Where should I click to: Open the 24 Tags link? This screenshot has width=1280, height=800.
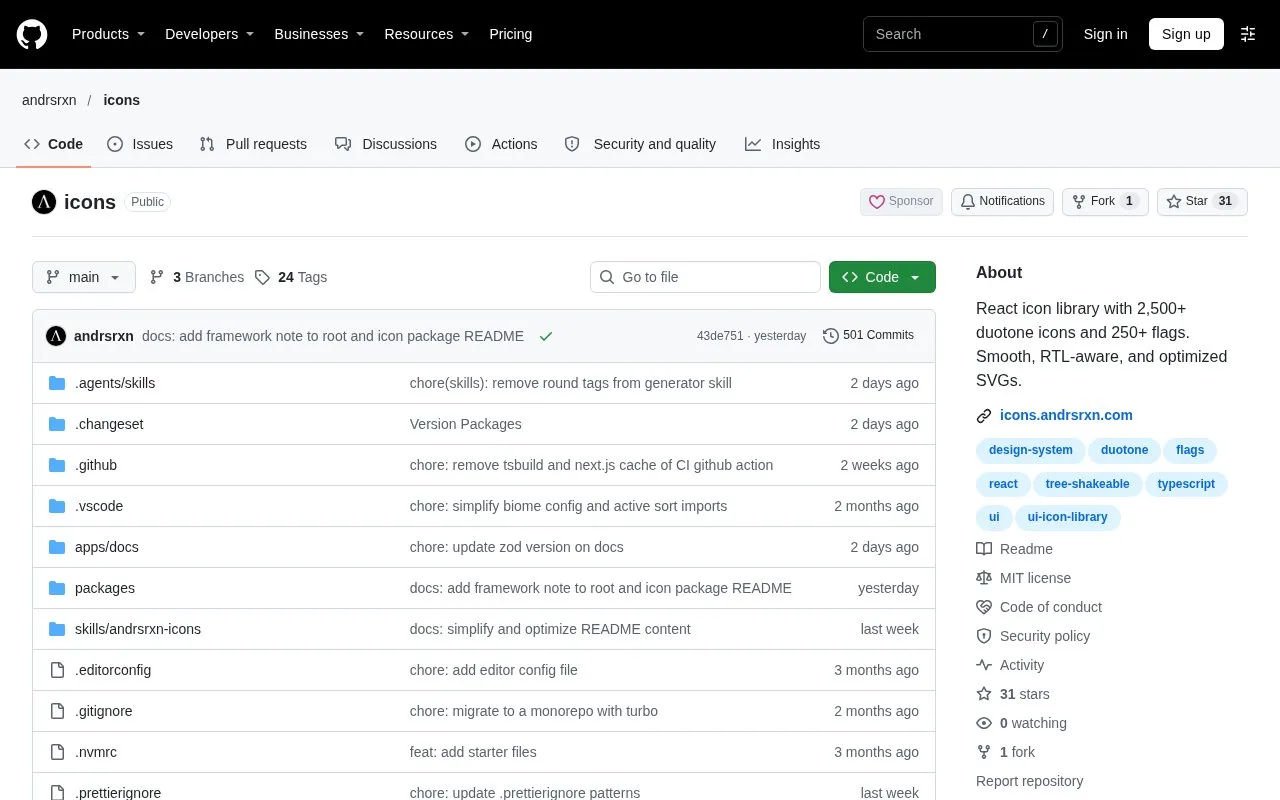coord(291,277)
